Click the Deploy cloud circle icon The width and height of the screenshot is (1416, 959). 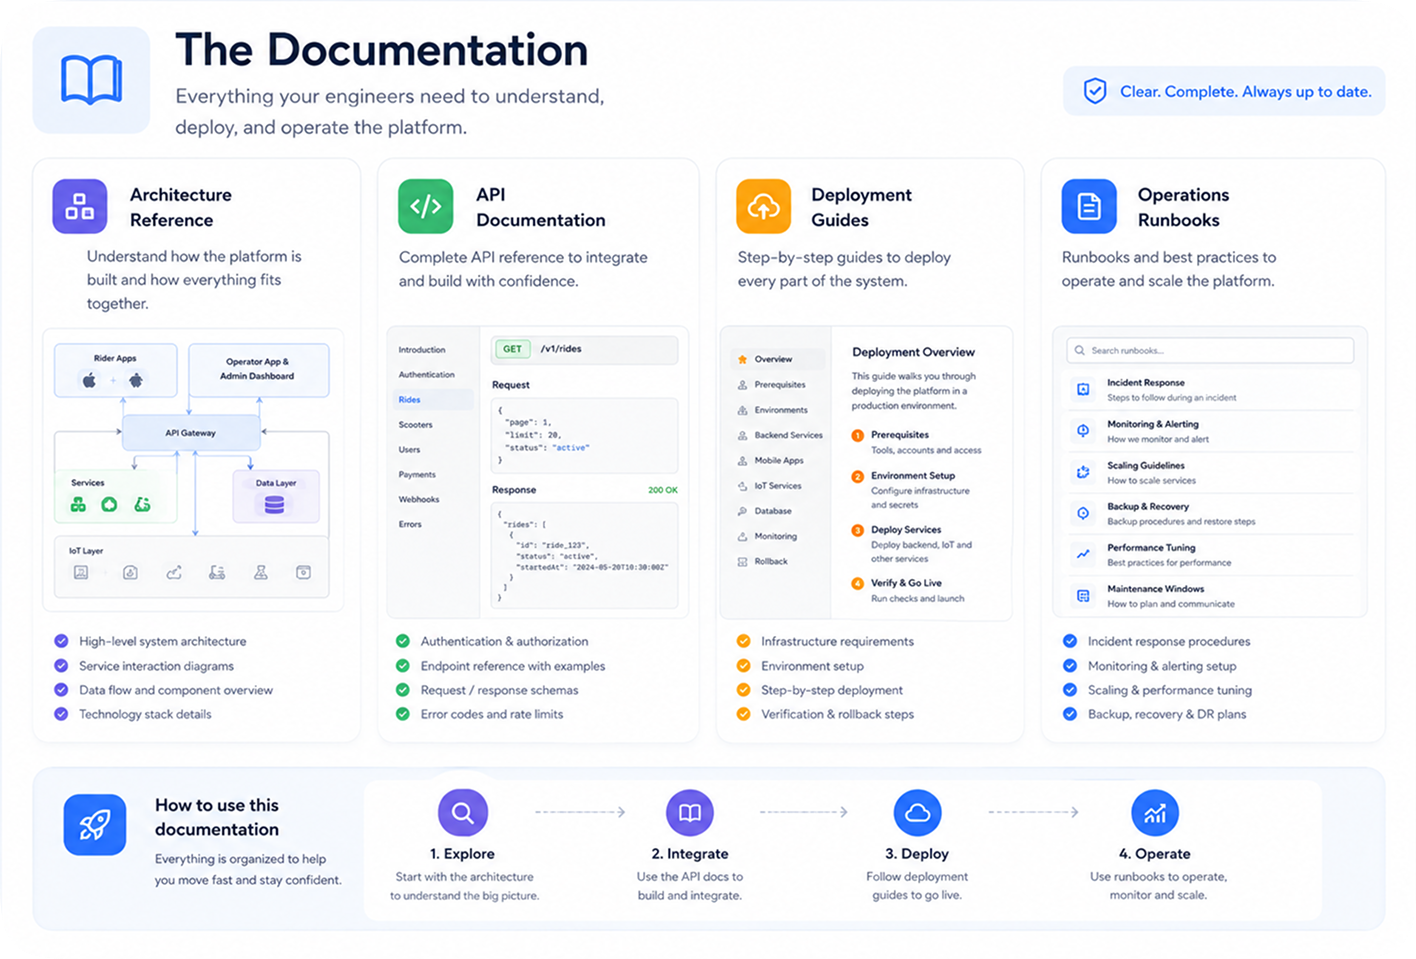coord(917,813)
